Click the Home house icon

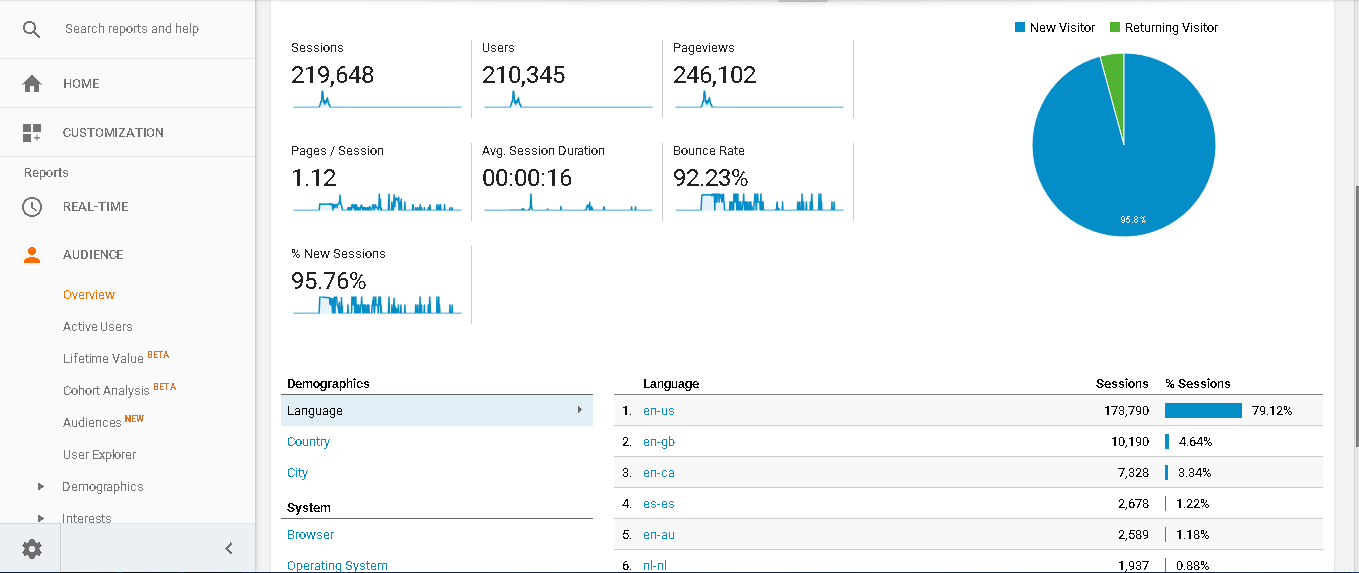(x=32, y=84)
